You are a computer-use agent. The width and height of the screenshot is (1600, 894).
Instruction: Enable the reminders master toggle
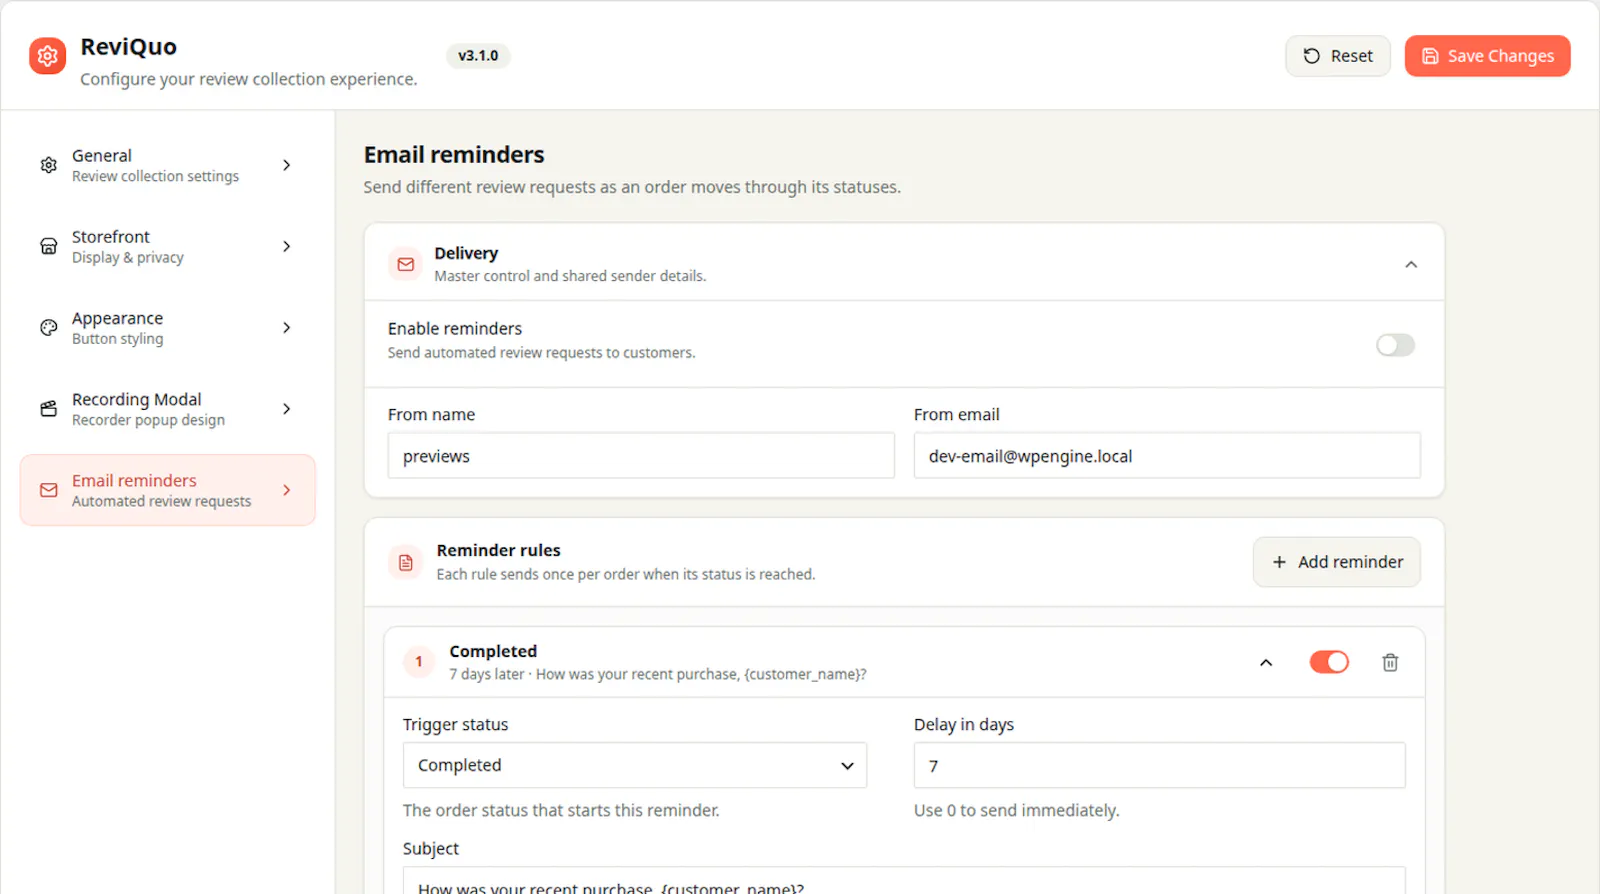click(1395, 345)
